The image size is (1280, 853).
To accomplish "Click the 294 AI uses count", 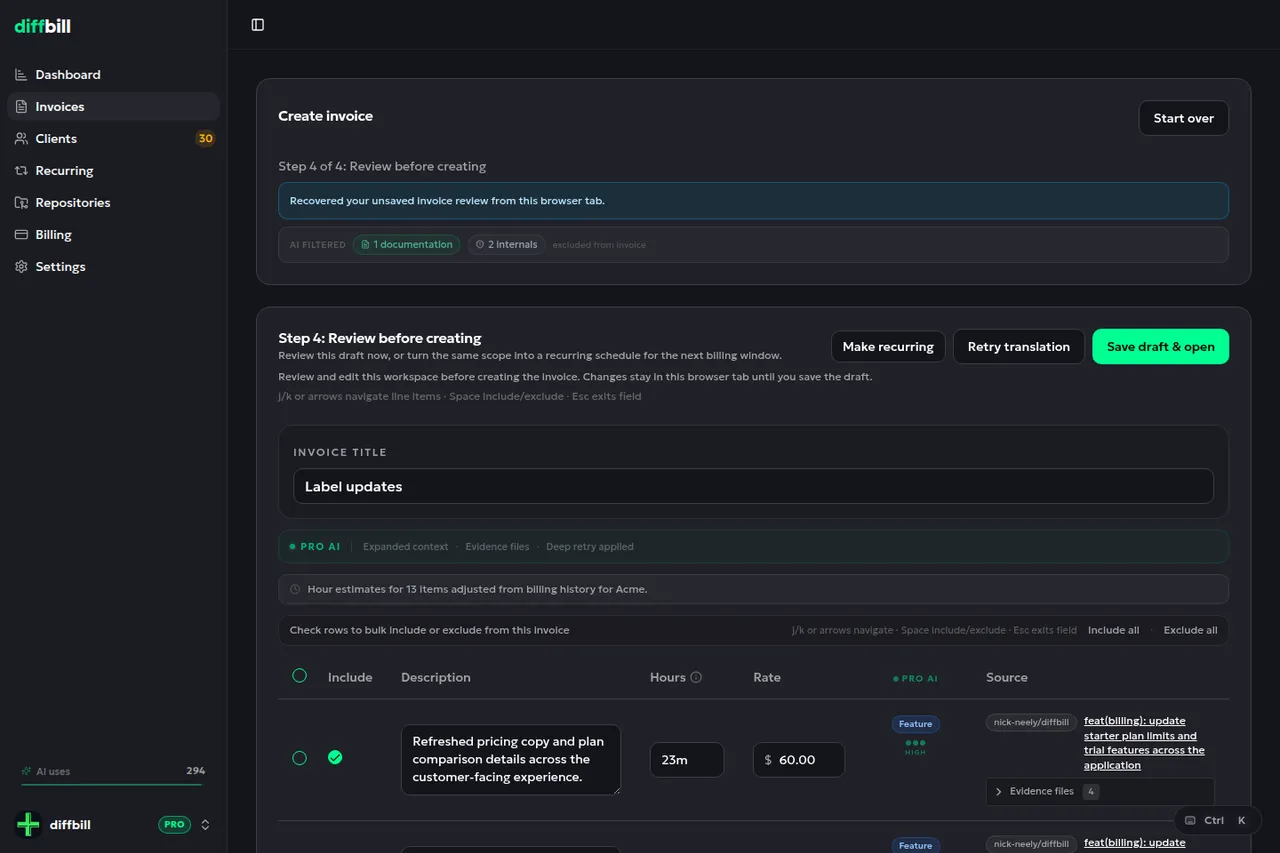I will [x=195, y=771].
